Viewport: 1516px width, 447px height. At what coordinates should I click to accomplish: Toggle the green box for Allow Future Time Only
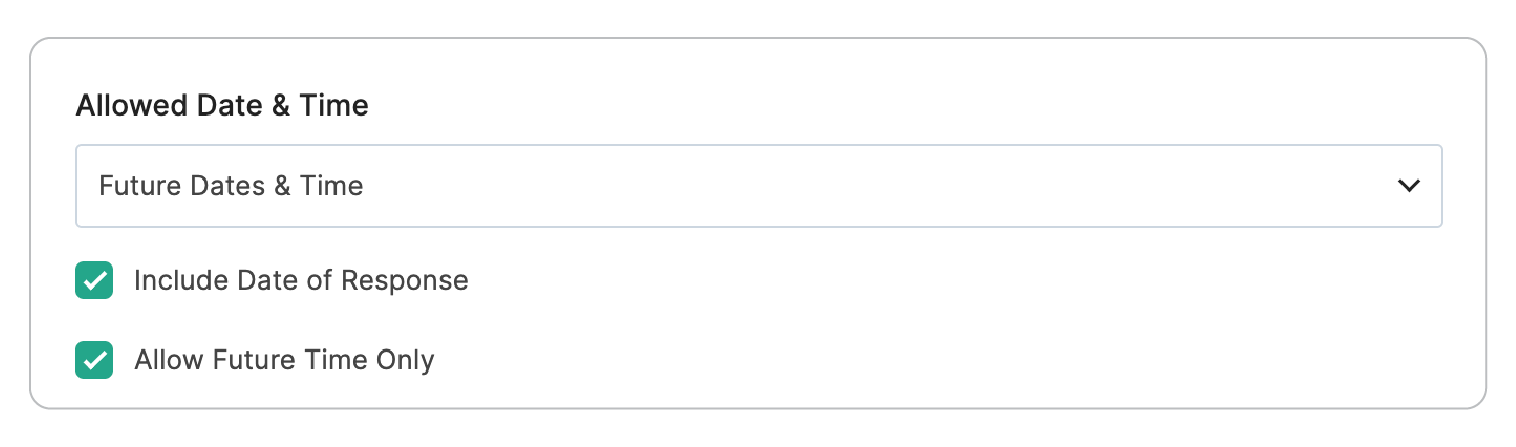[x=94, y=360]
